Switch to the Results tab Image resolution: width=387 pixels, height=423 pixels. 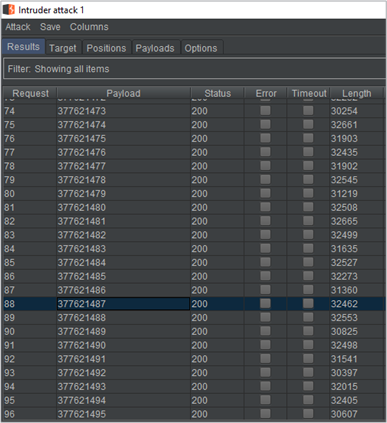coord(23,47)
